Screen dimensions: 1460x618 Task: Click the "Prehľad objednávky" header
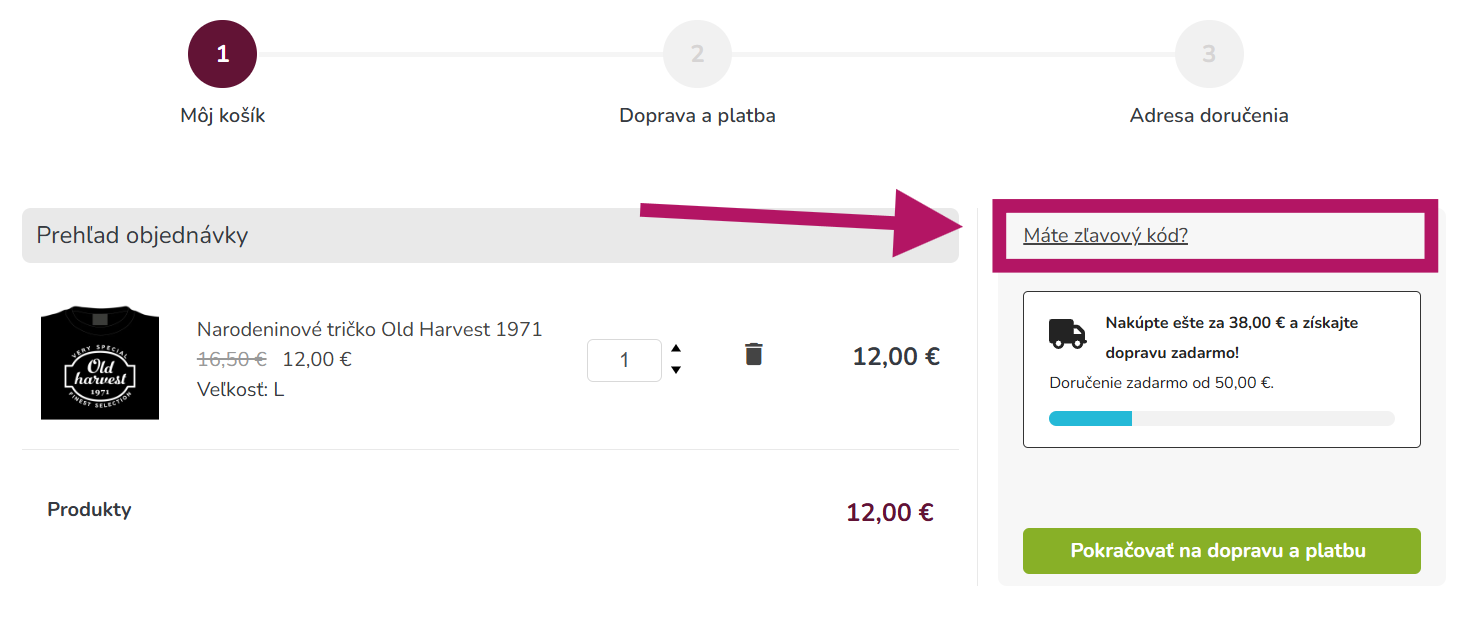142,236
